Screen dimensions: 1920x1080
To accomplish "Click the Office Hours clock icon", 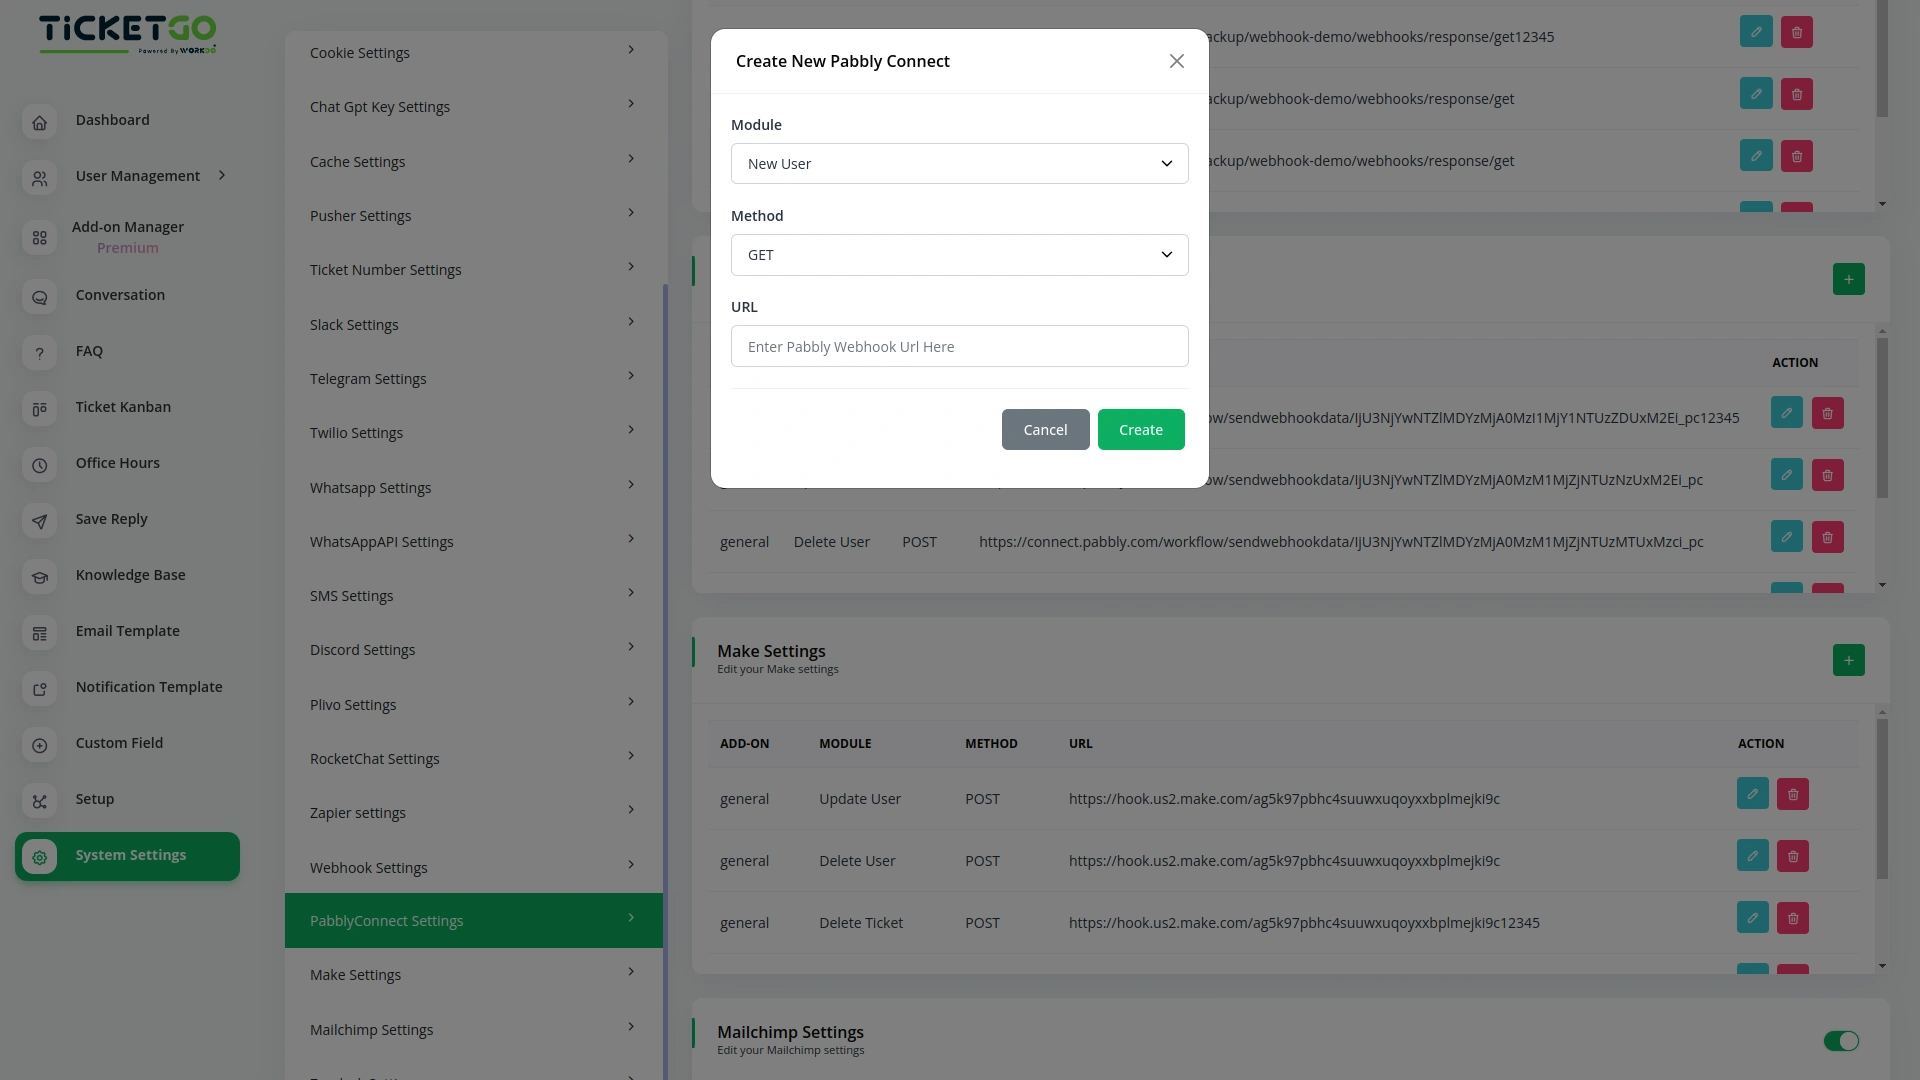I will coord(39,465).
